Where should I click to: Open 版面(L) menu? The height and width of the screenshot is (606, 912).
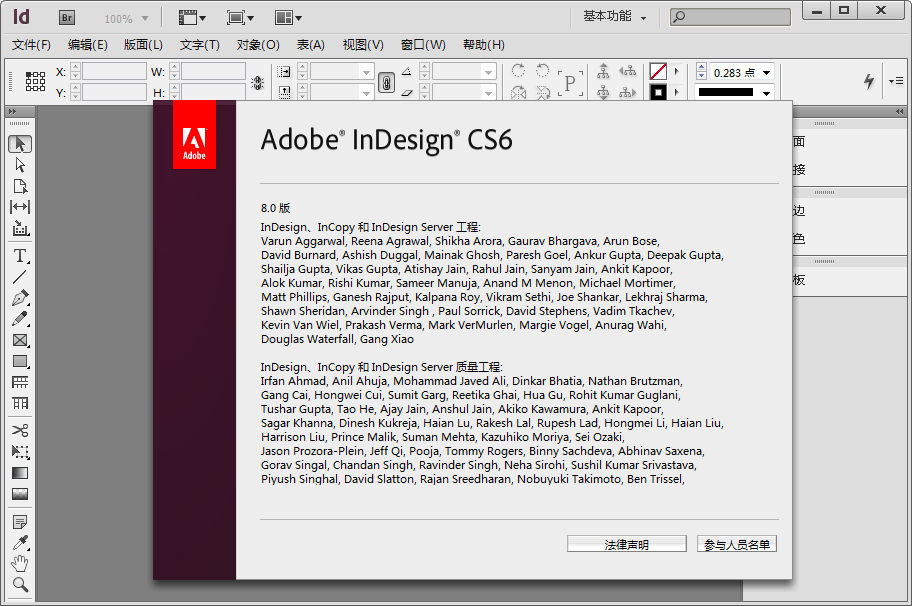pos(143,45)
